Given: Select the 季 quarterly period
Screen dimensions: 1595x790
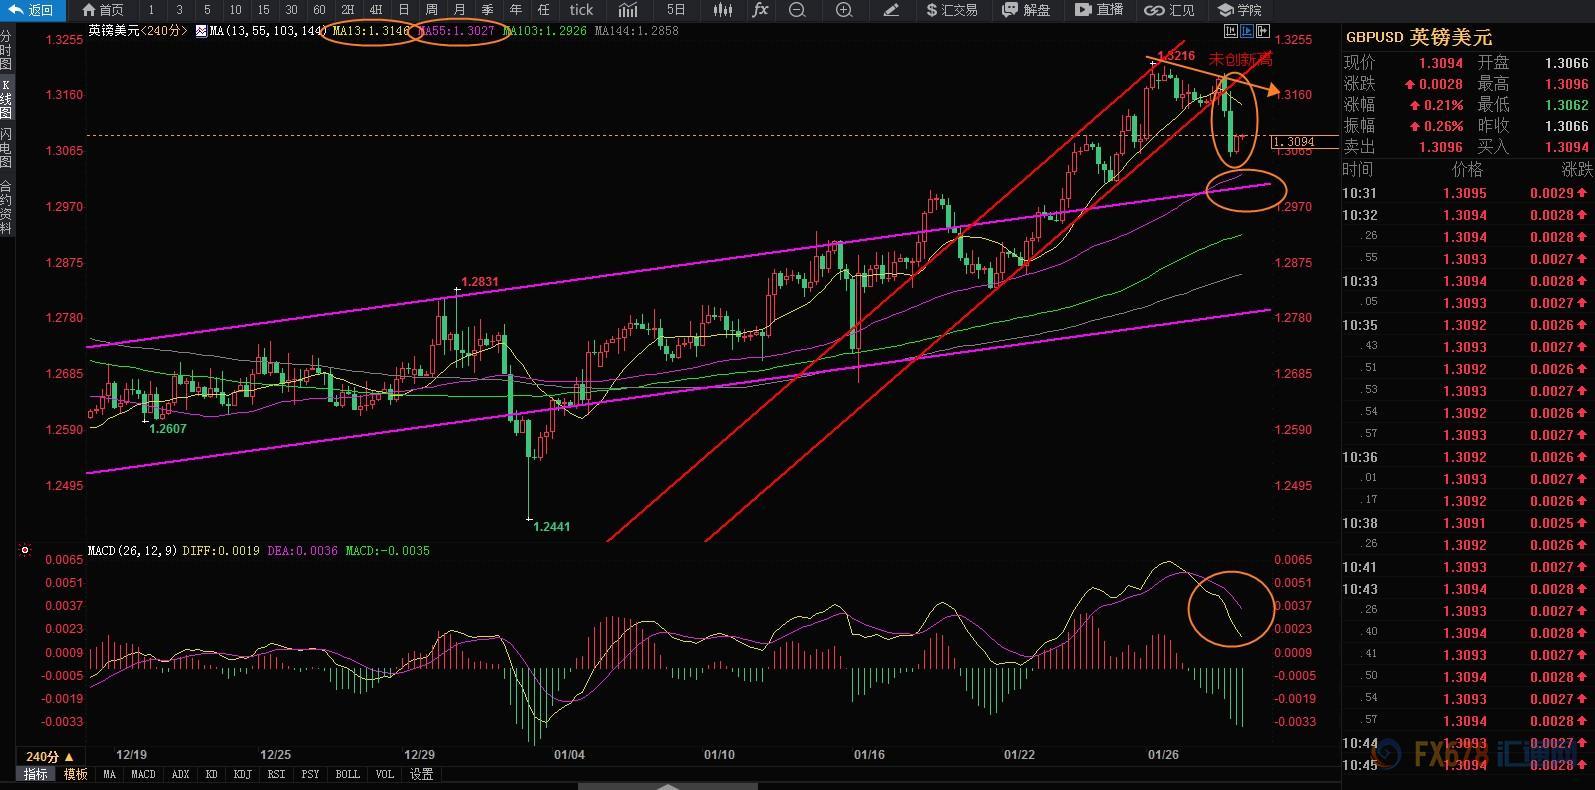Looking at the screenshot, I should 488,10.
